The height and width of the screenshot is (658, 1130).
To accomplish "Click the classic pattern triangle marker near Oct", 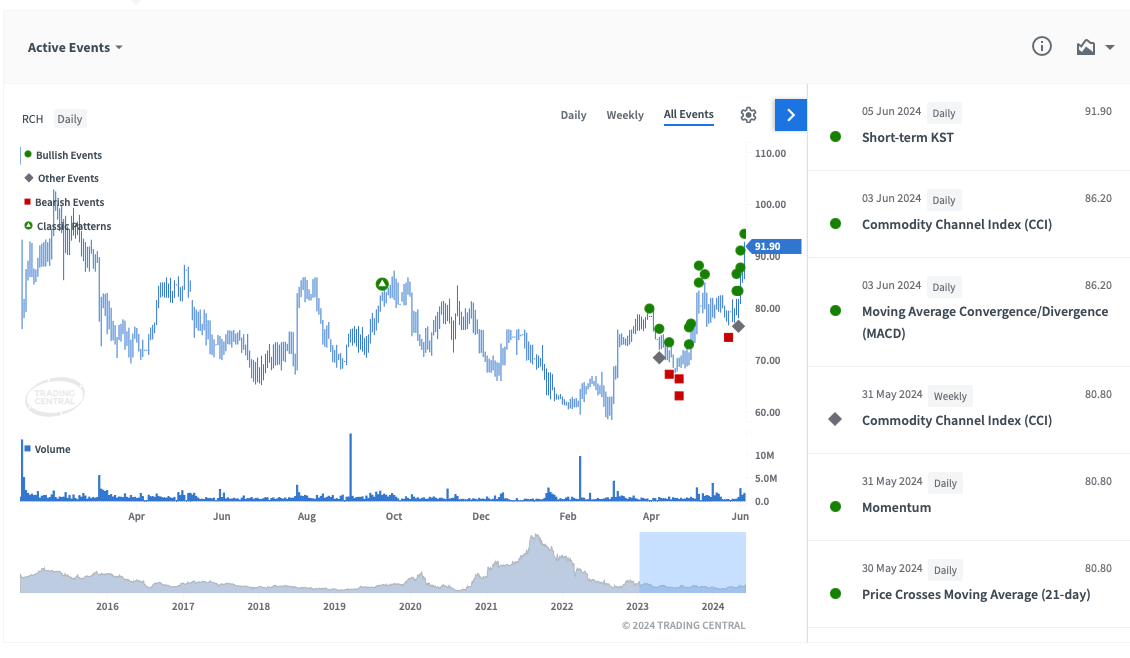I will [x=382, y=284].
